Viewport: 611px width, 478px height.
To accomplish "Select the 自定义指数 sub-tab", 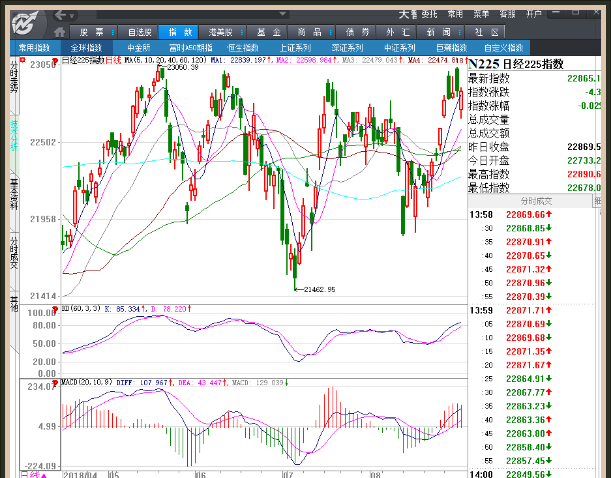I will [x=503, y=48].
